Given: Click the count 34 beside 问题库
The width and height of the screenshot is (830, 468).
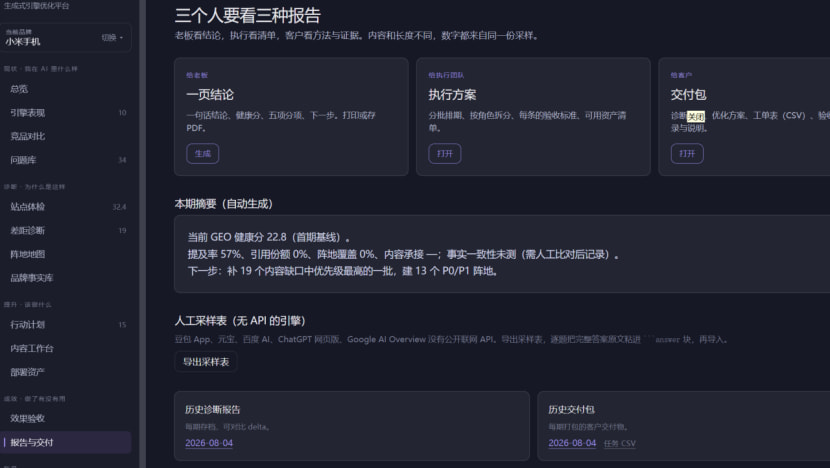Looking at the screenshot, I should click(x=122, y=160).
